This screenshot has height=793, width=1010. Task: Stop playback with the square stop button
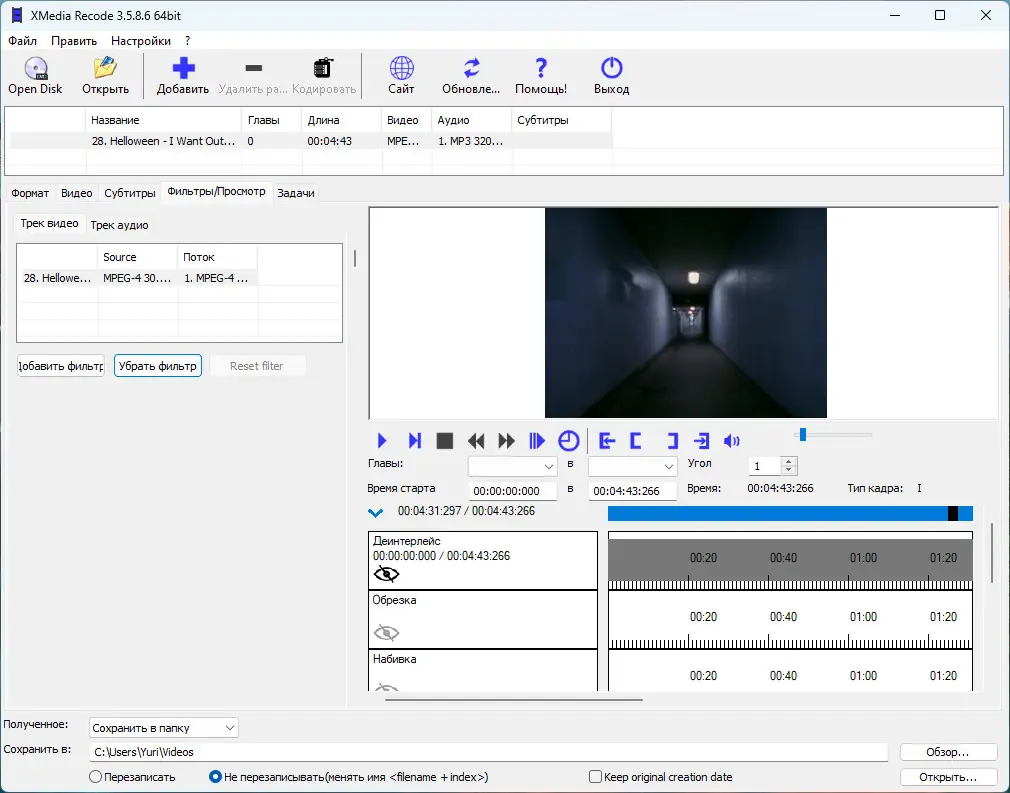coord(445,441)
